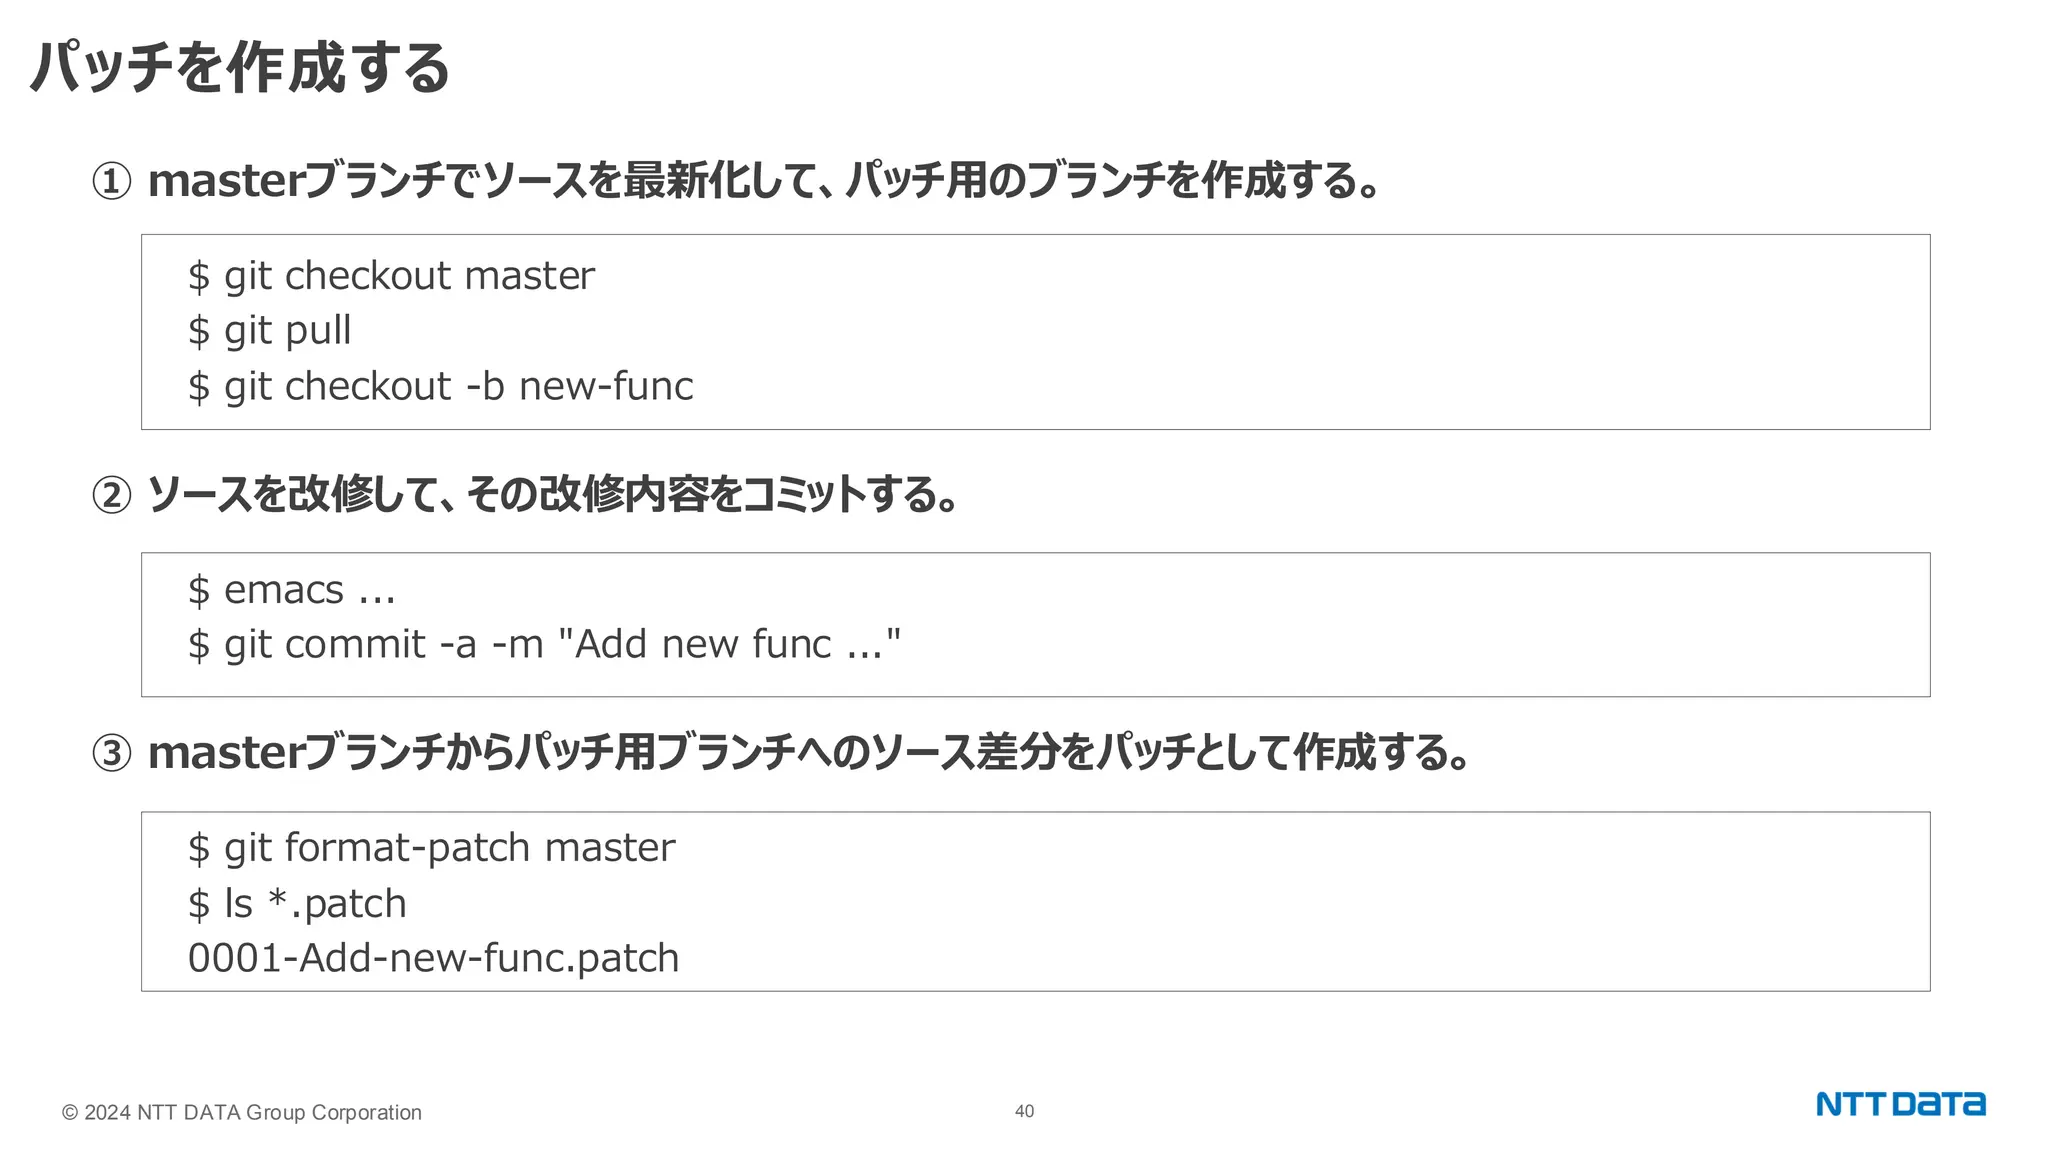Click the 'emacs ...' command line
The height and width of the screenshot is (1152, 2048).
coord(291,590)
